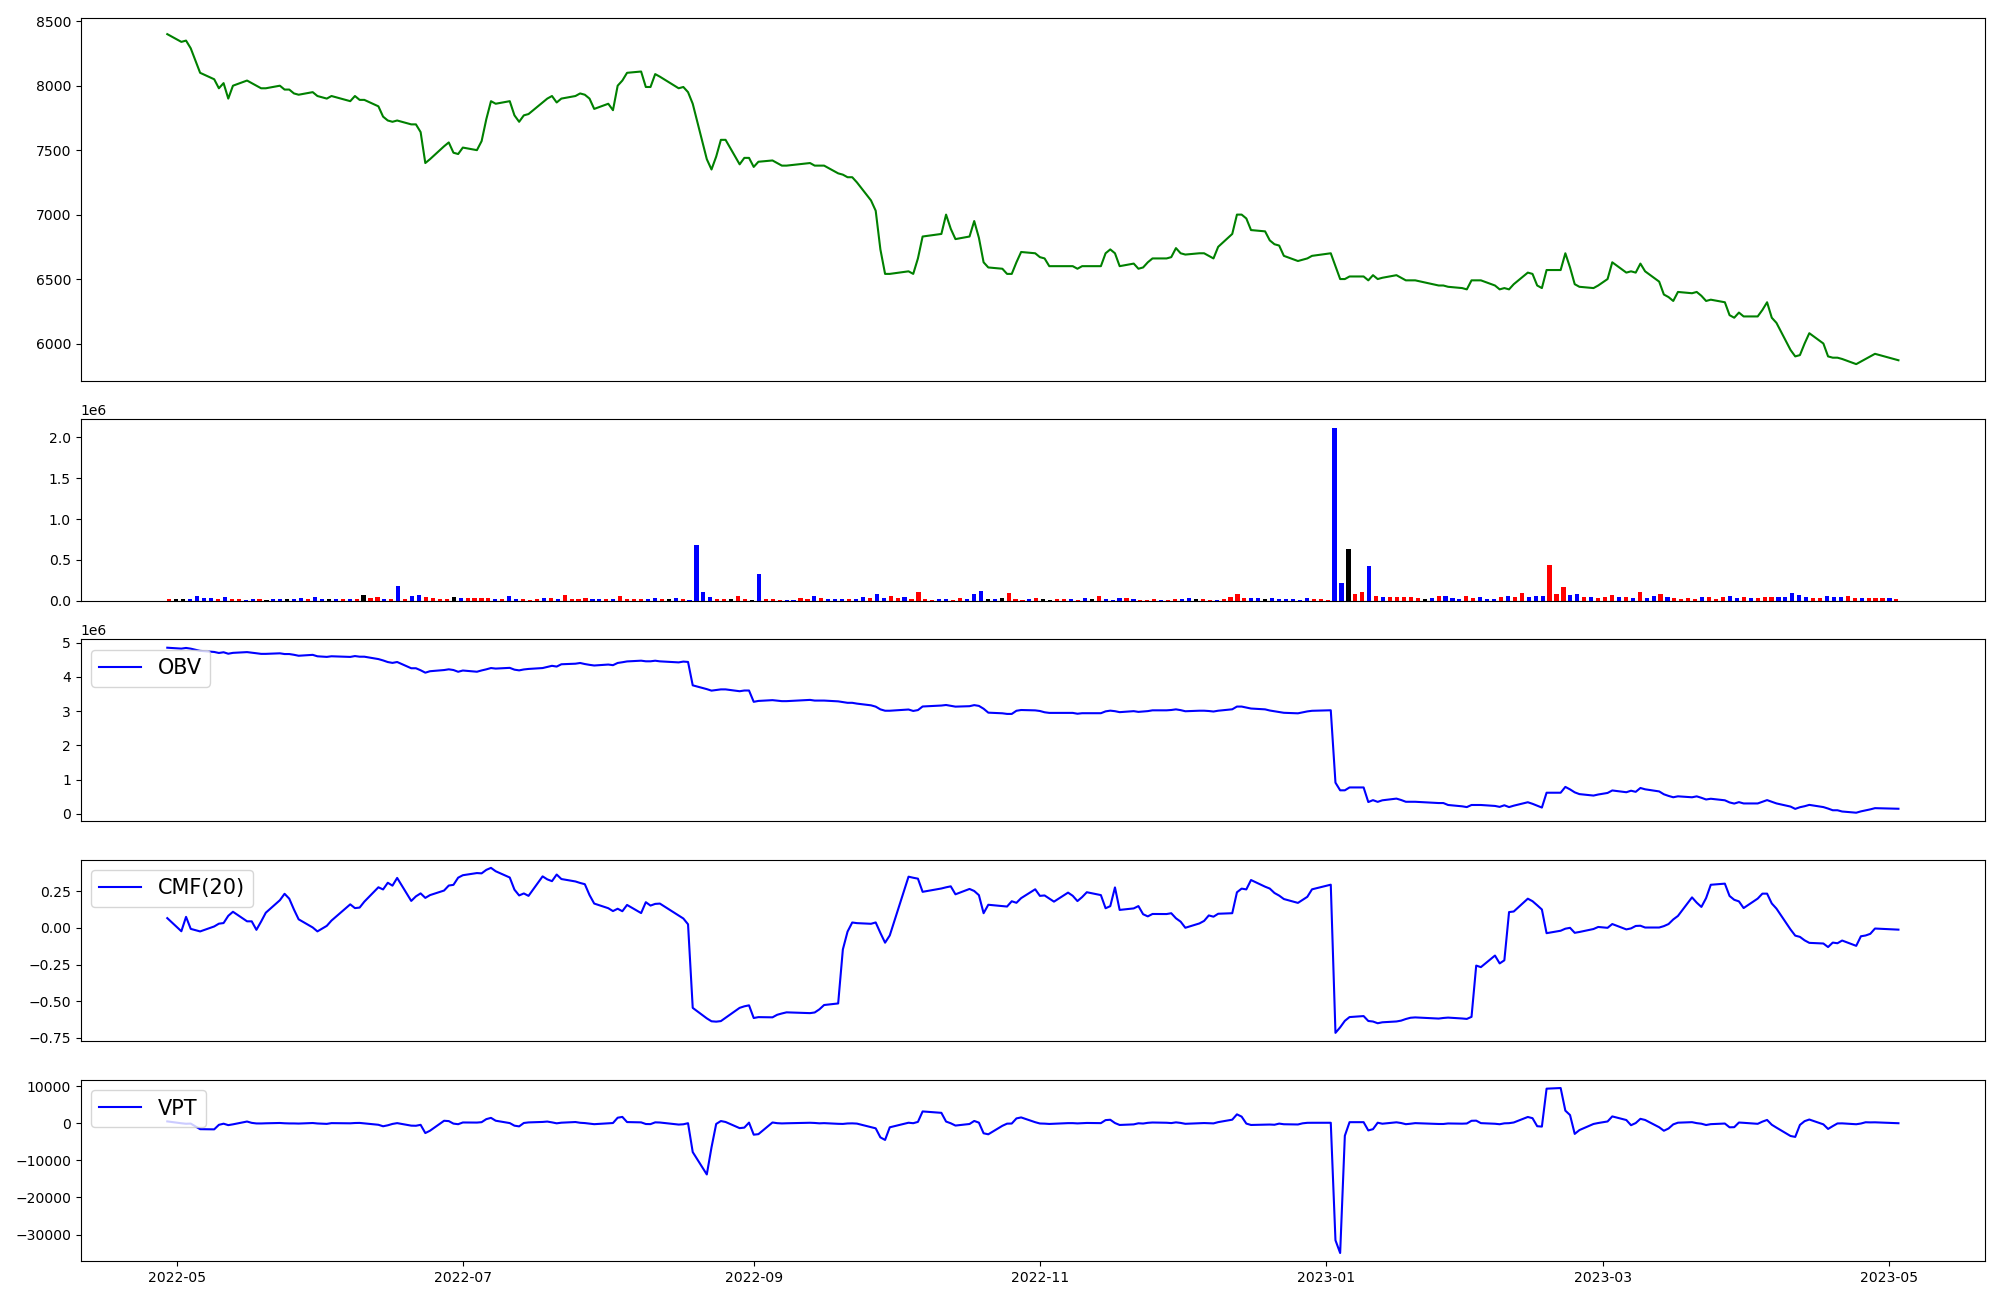The height and width of the screenshot is (1300, 2000).
Task: Click the CMF(20) legend label
Action: (200, 887)
